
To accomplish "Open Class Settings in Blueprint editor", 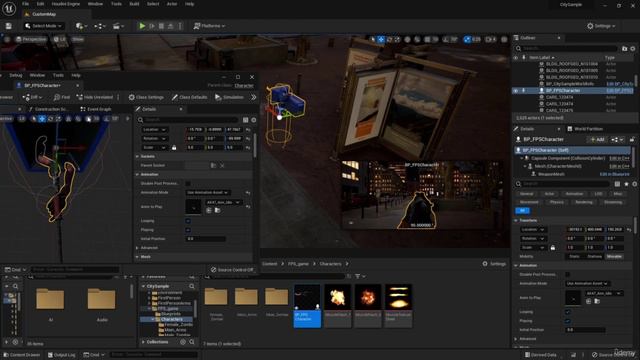I will point(146,97).
